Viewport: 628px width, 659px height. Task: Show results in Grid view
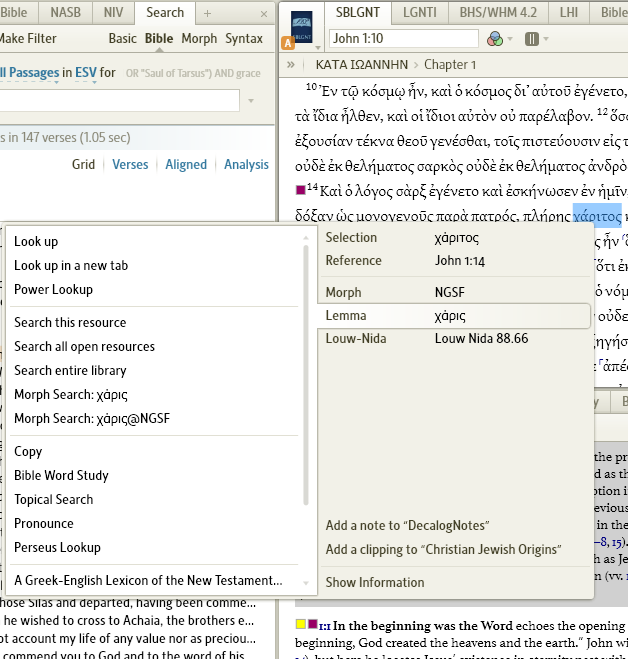pyautogui.click(x=83, y=164)
